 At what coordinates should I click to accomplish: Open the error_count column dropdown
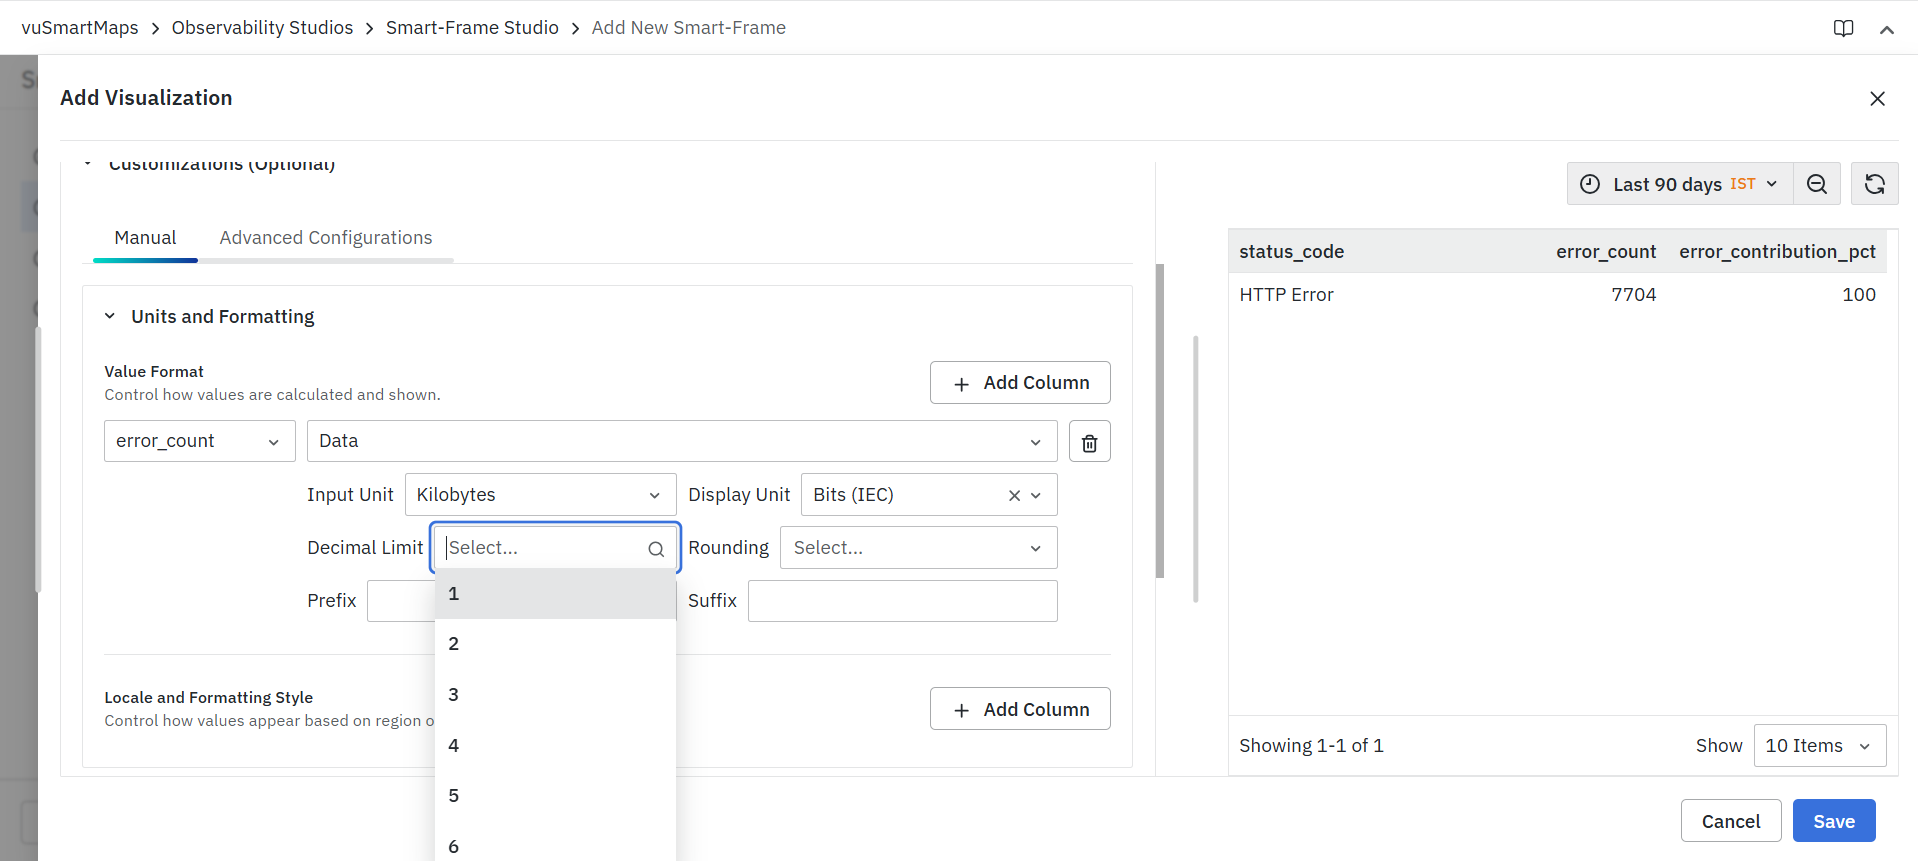(x=200, y=441)
